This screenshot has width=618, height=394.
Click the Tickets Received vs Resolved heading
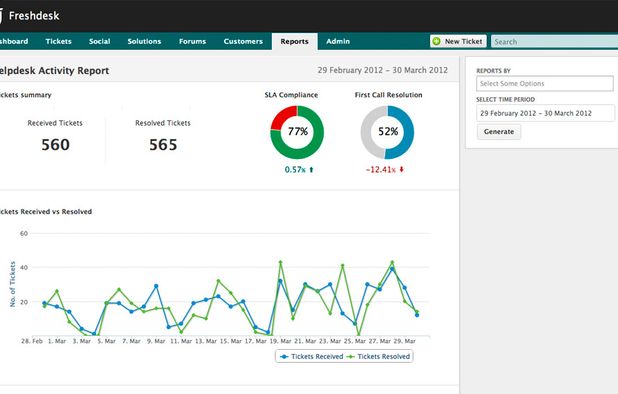click(46, 212)
